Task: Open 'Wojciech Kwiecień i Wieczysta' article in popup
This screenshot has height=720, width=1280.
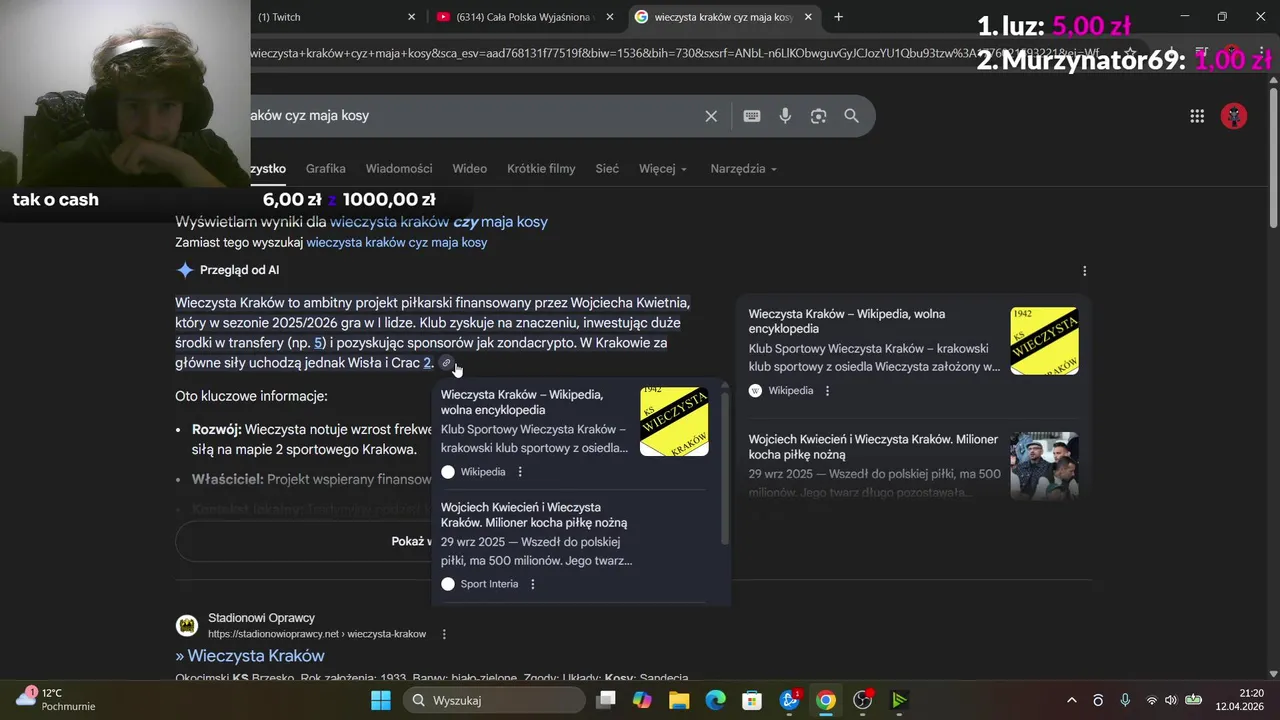Action: pyautogui.click(x=534, y=515)
